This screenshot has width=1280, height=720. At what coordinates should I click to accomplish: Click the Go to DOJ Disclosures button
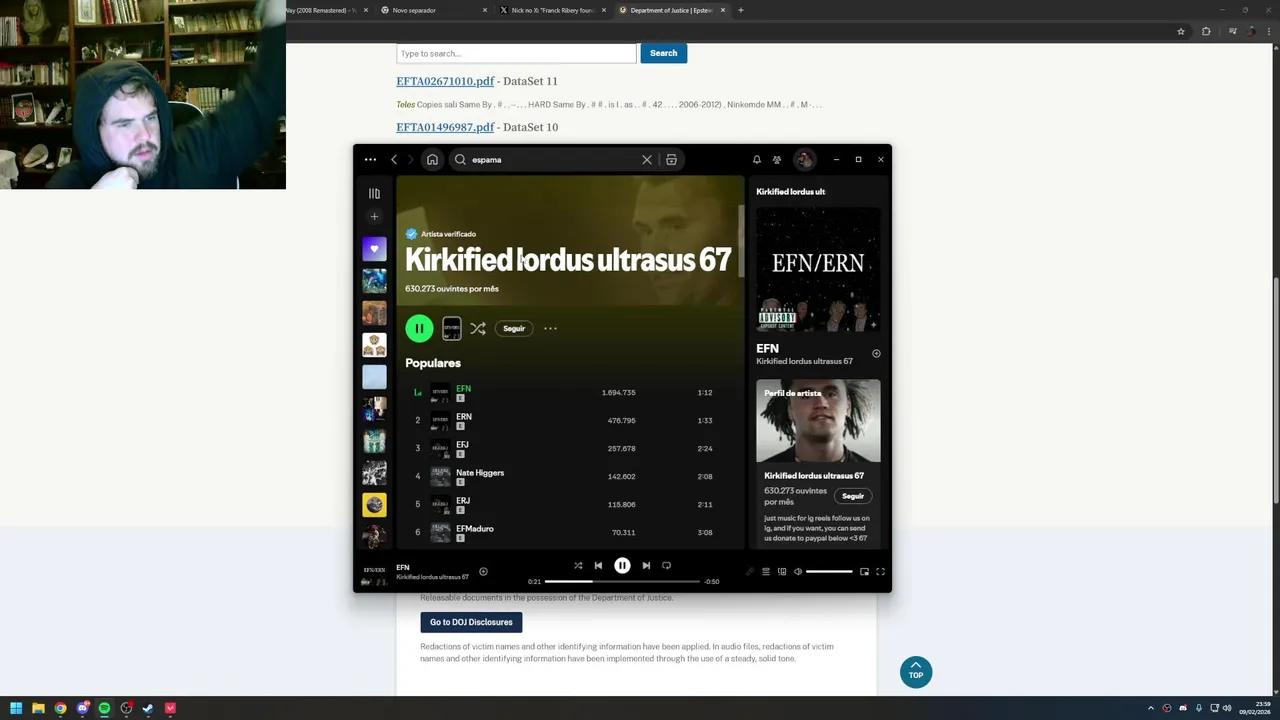pyautogui.click(x=471, y=622)
